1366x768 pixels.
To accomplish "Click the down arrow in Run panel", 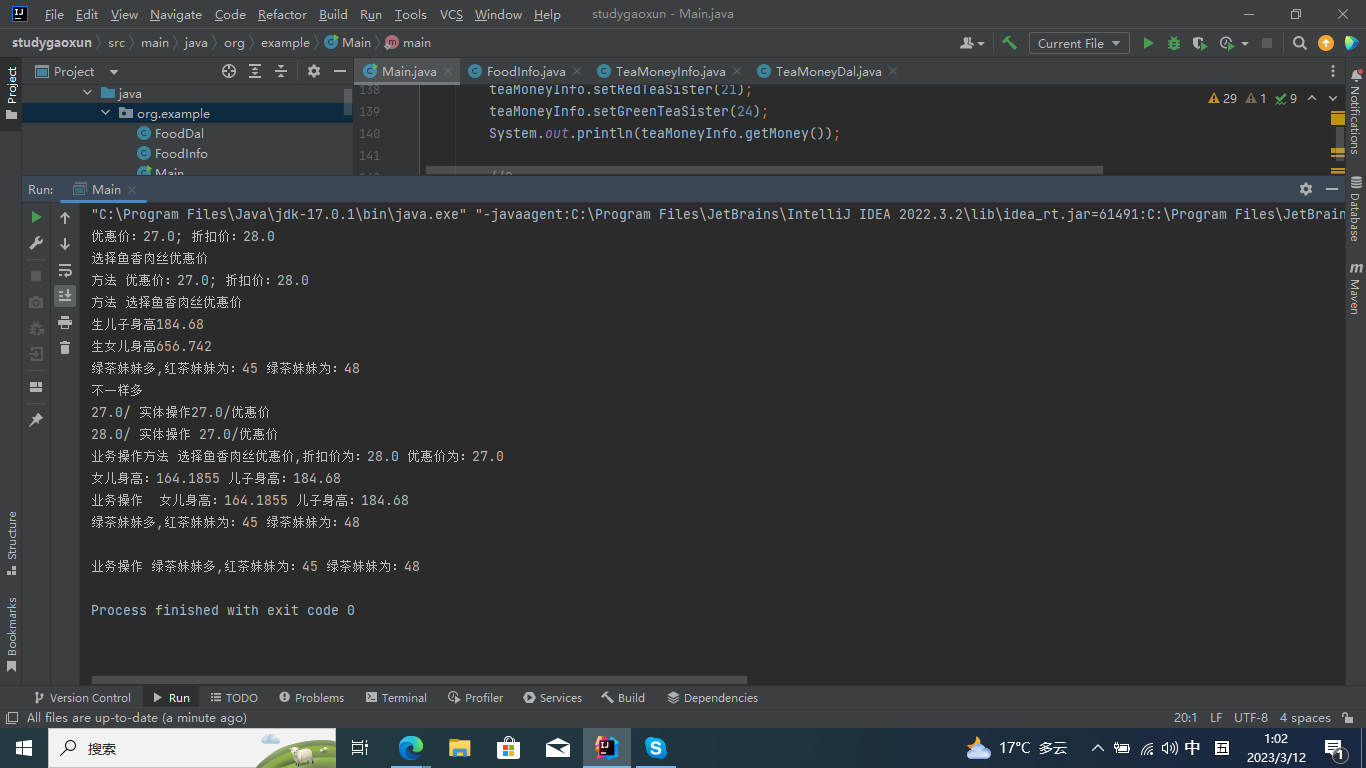I will click(65, 243).
